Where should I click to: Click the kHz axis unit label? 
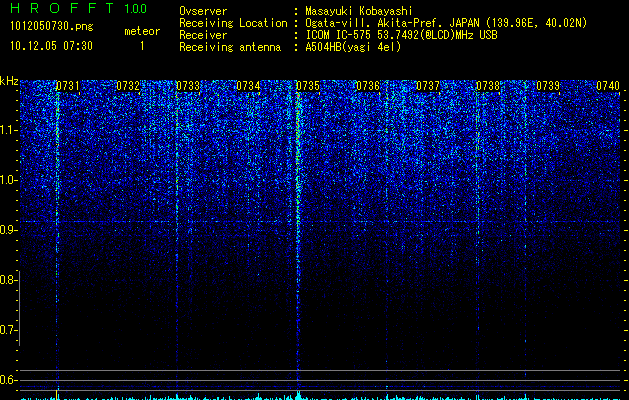[x=9, y=81]
